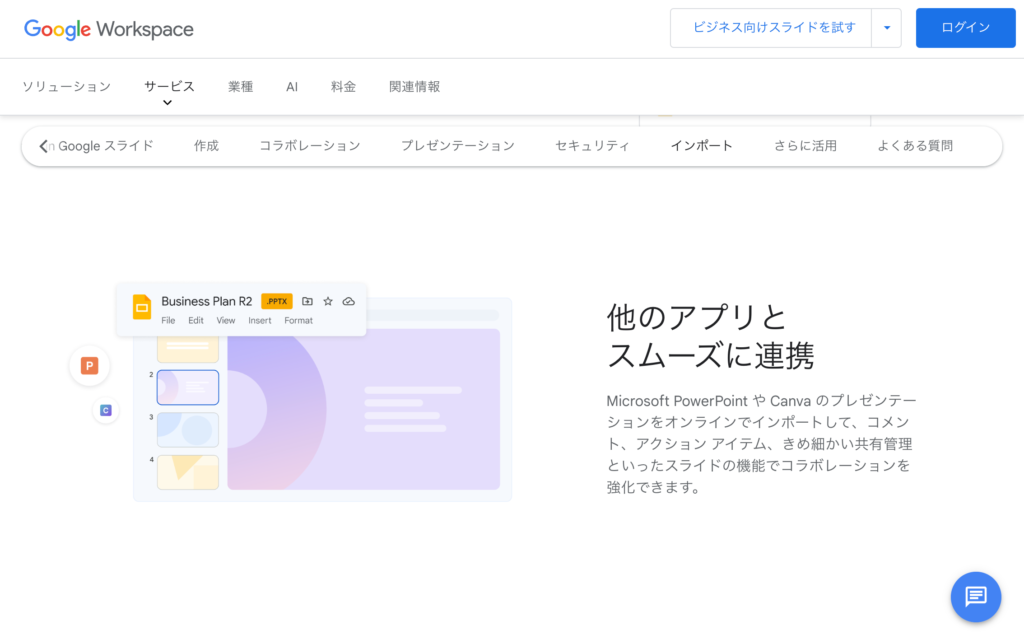Click View in the illustrated menu

coord(226,321)
